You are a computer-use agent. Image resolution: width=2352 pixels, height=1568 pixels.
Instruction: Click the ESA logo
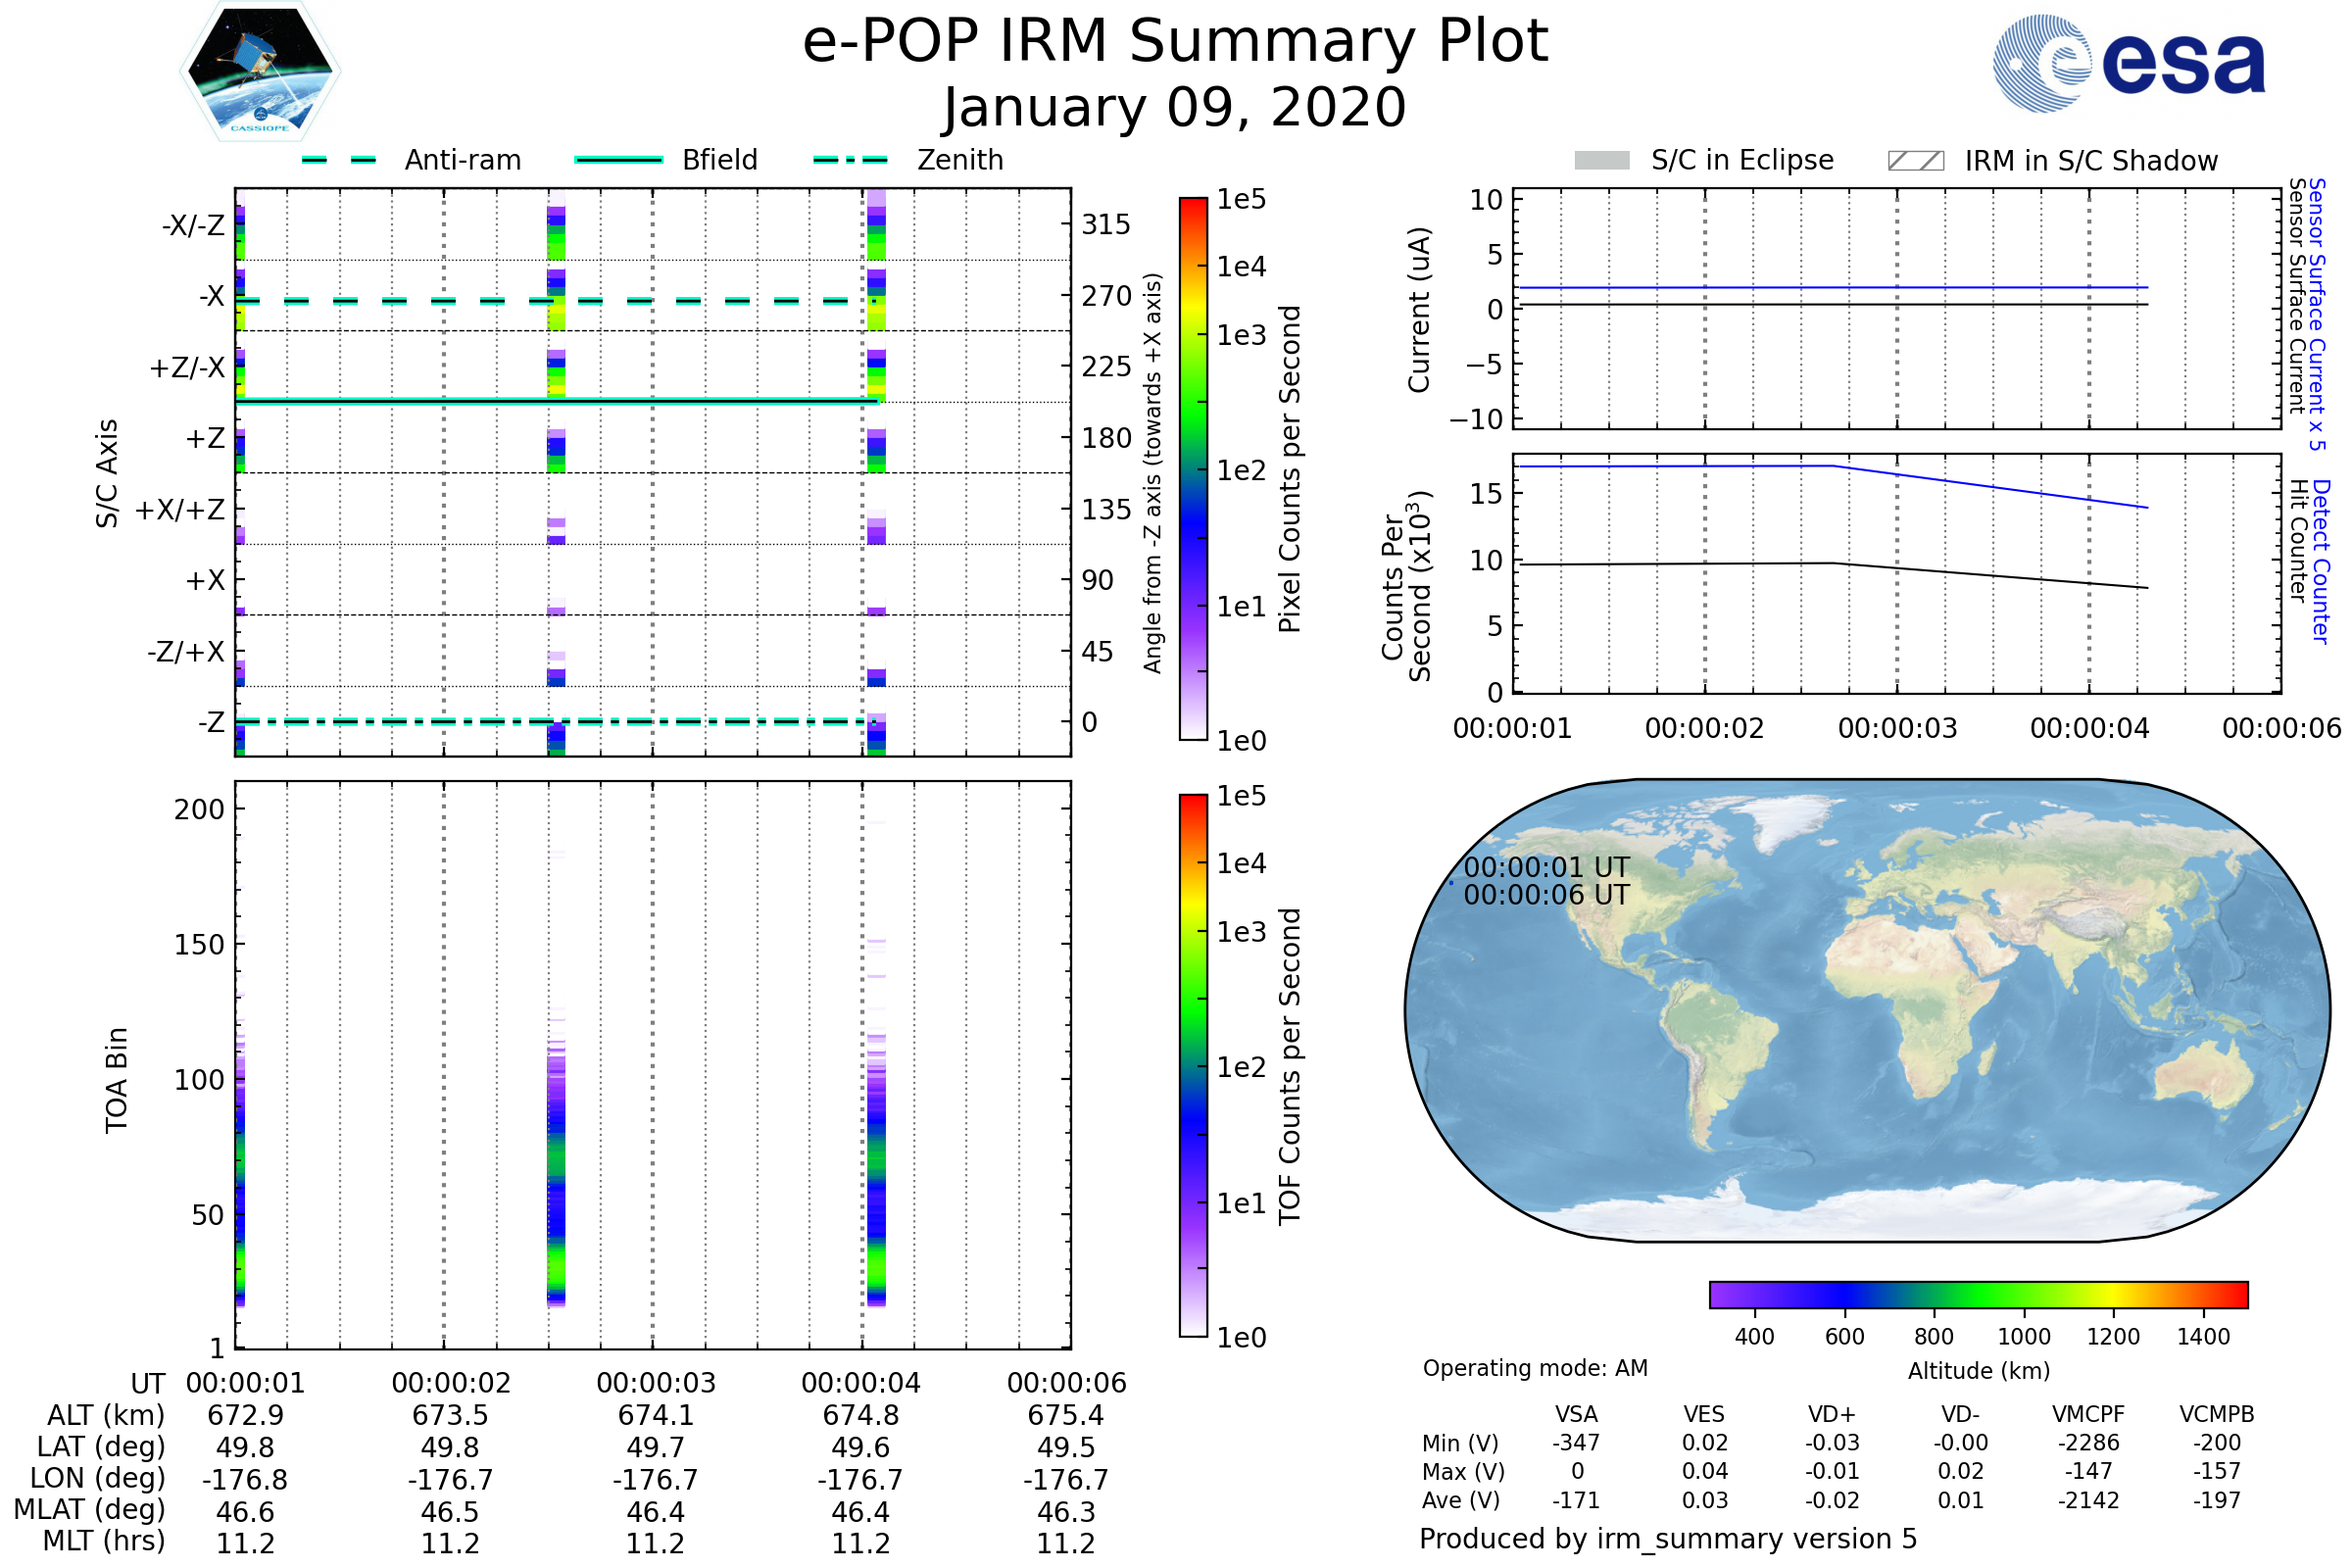coord(2128,63)
